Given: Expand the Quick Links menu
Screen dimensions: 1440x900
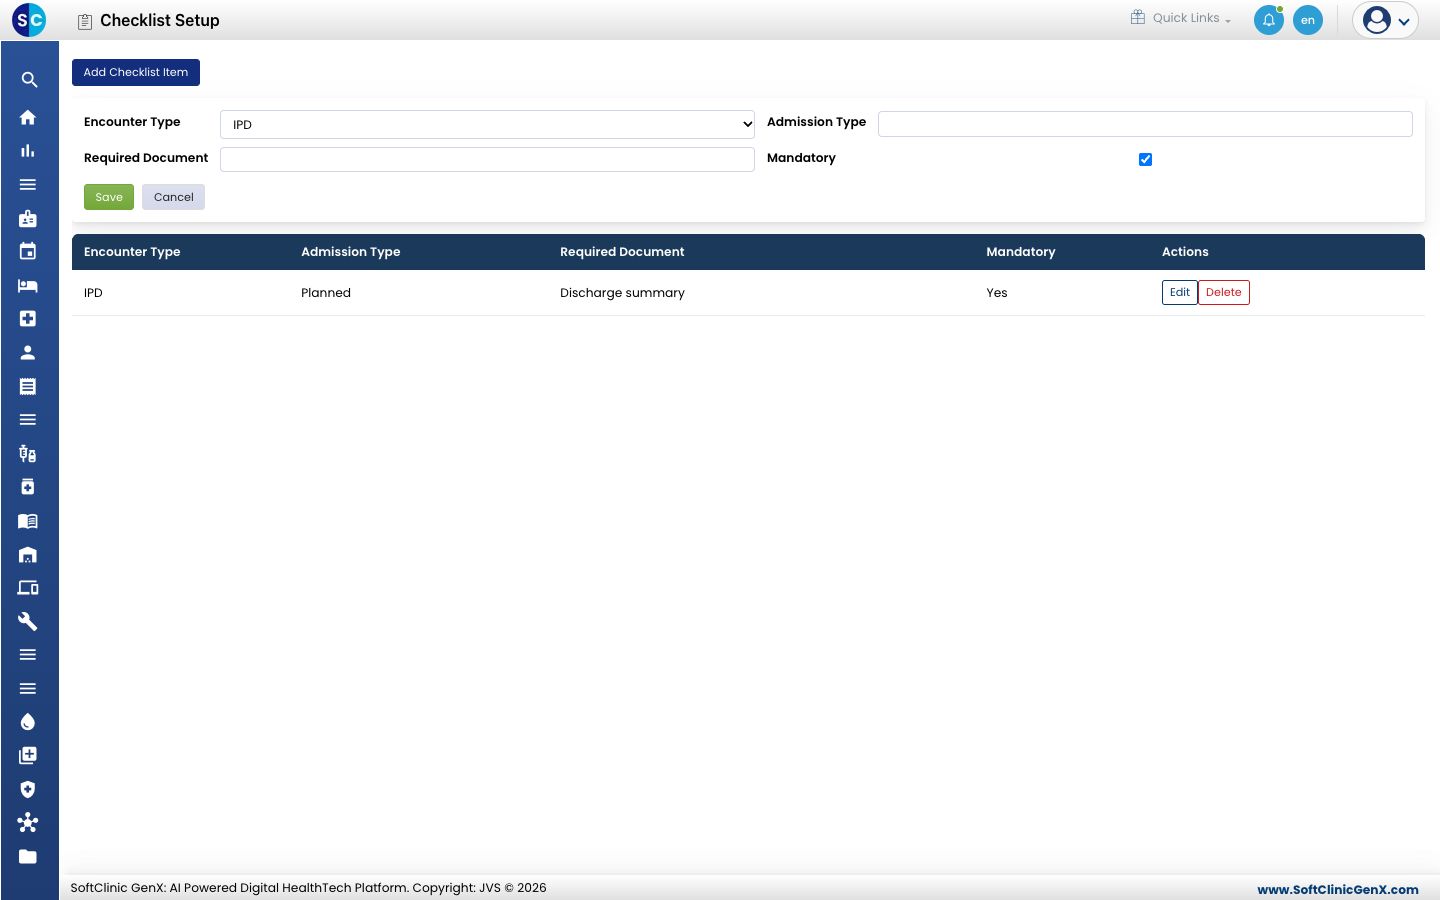Looking at the screenshot, I should pyautogui.click(x=1181, y=18).
